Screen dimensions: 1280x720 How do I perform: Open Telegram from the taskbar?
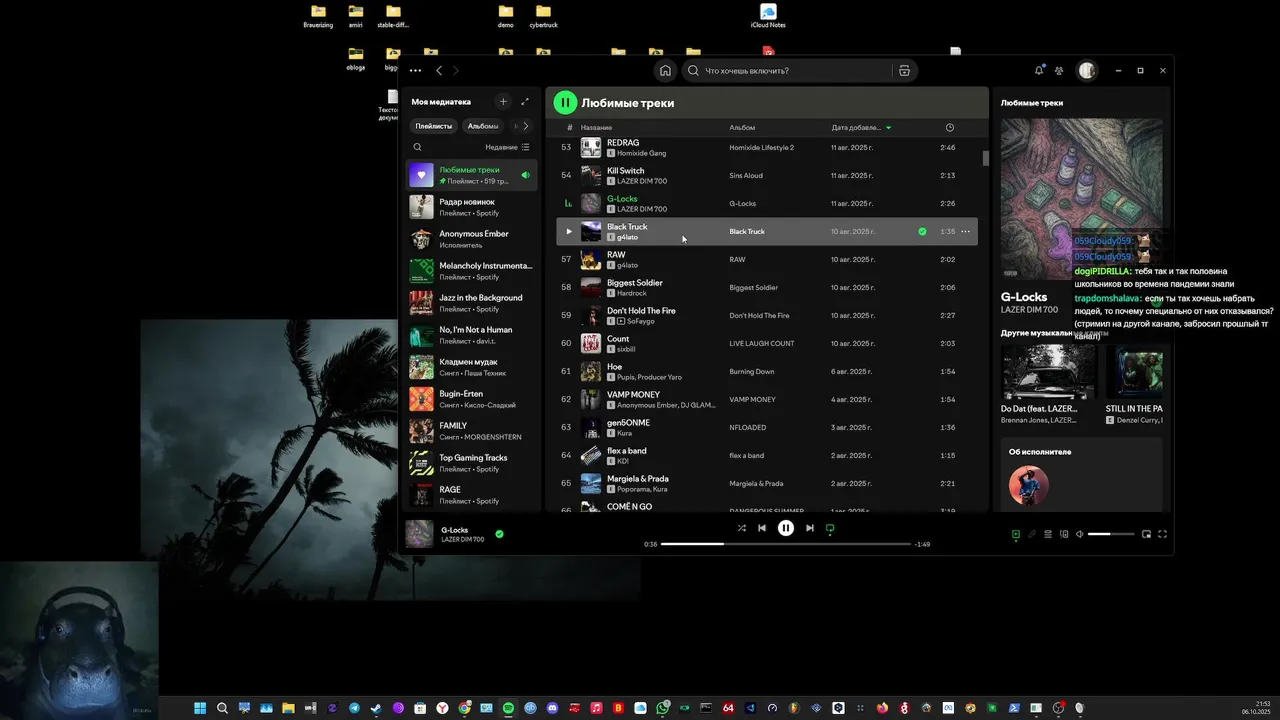[x=354, y=708]
